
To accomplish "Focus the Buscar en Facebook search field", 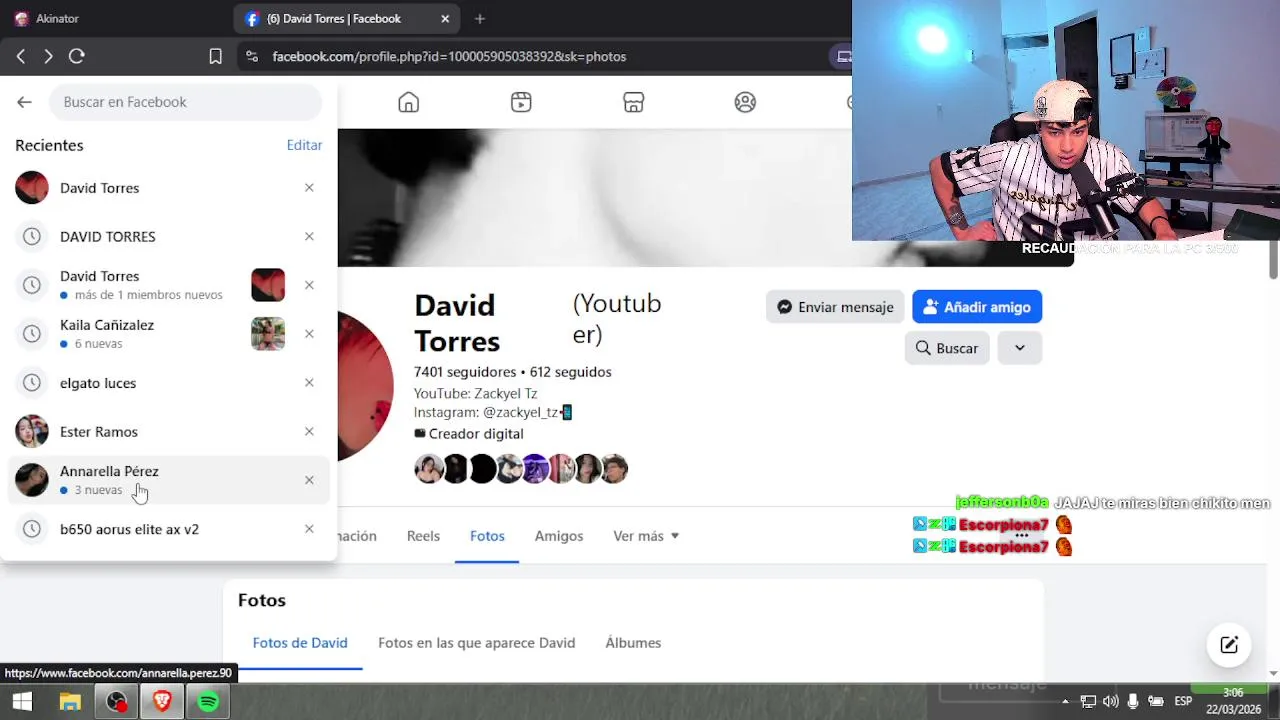I will (185, 102).
